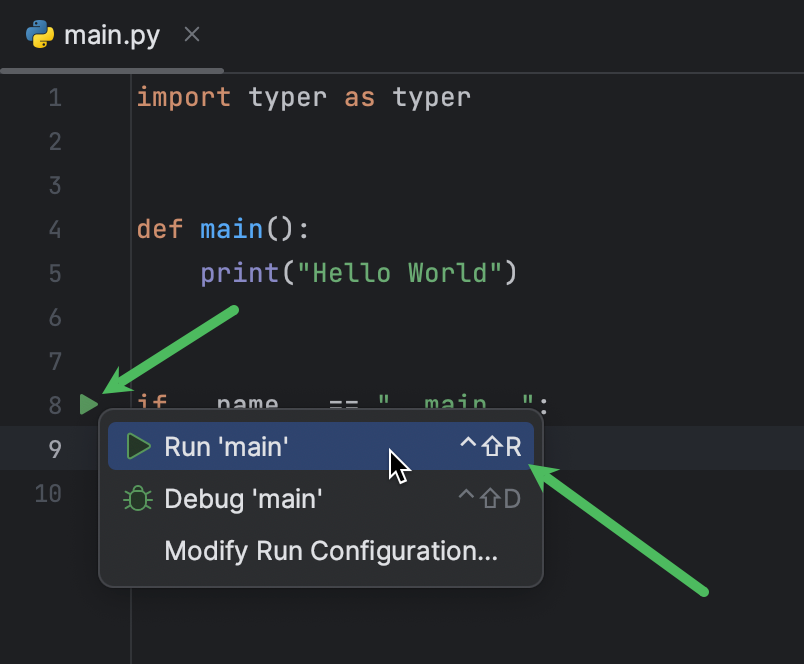Click the "as" keyword on line 1
The image size is (804, 664).
(359, 97)
